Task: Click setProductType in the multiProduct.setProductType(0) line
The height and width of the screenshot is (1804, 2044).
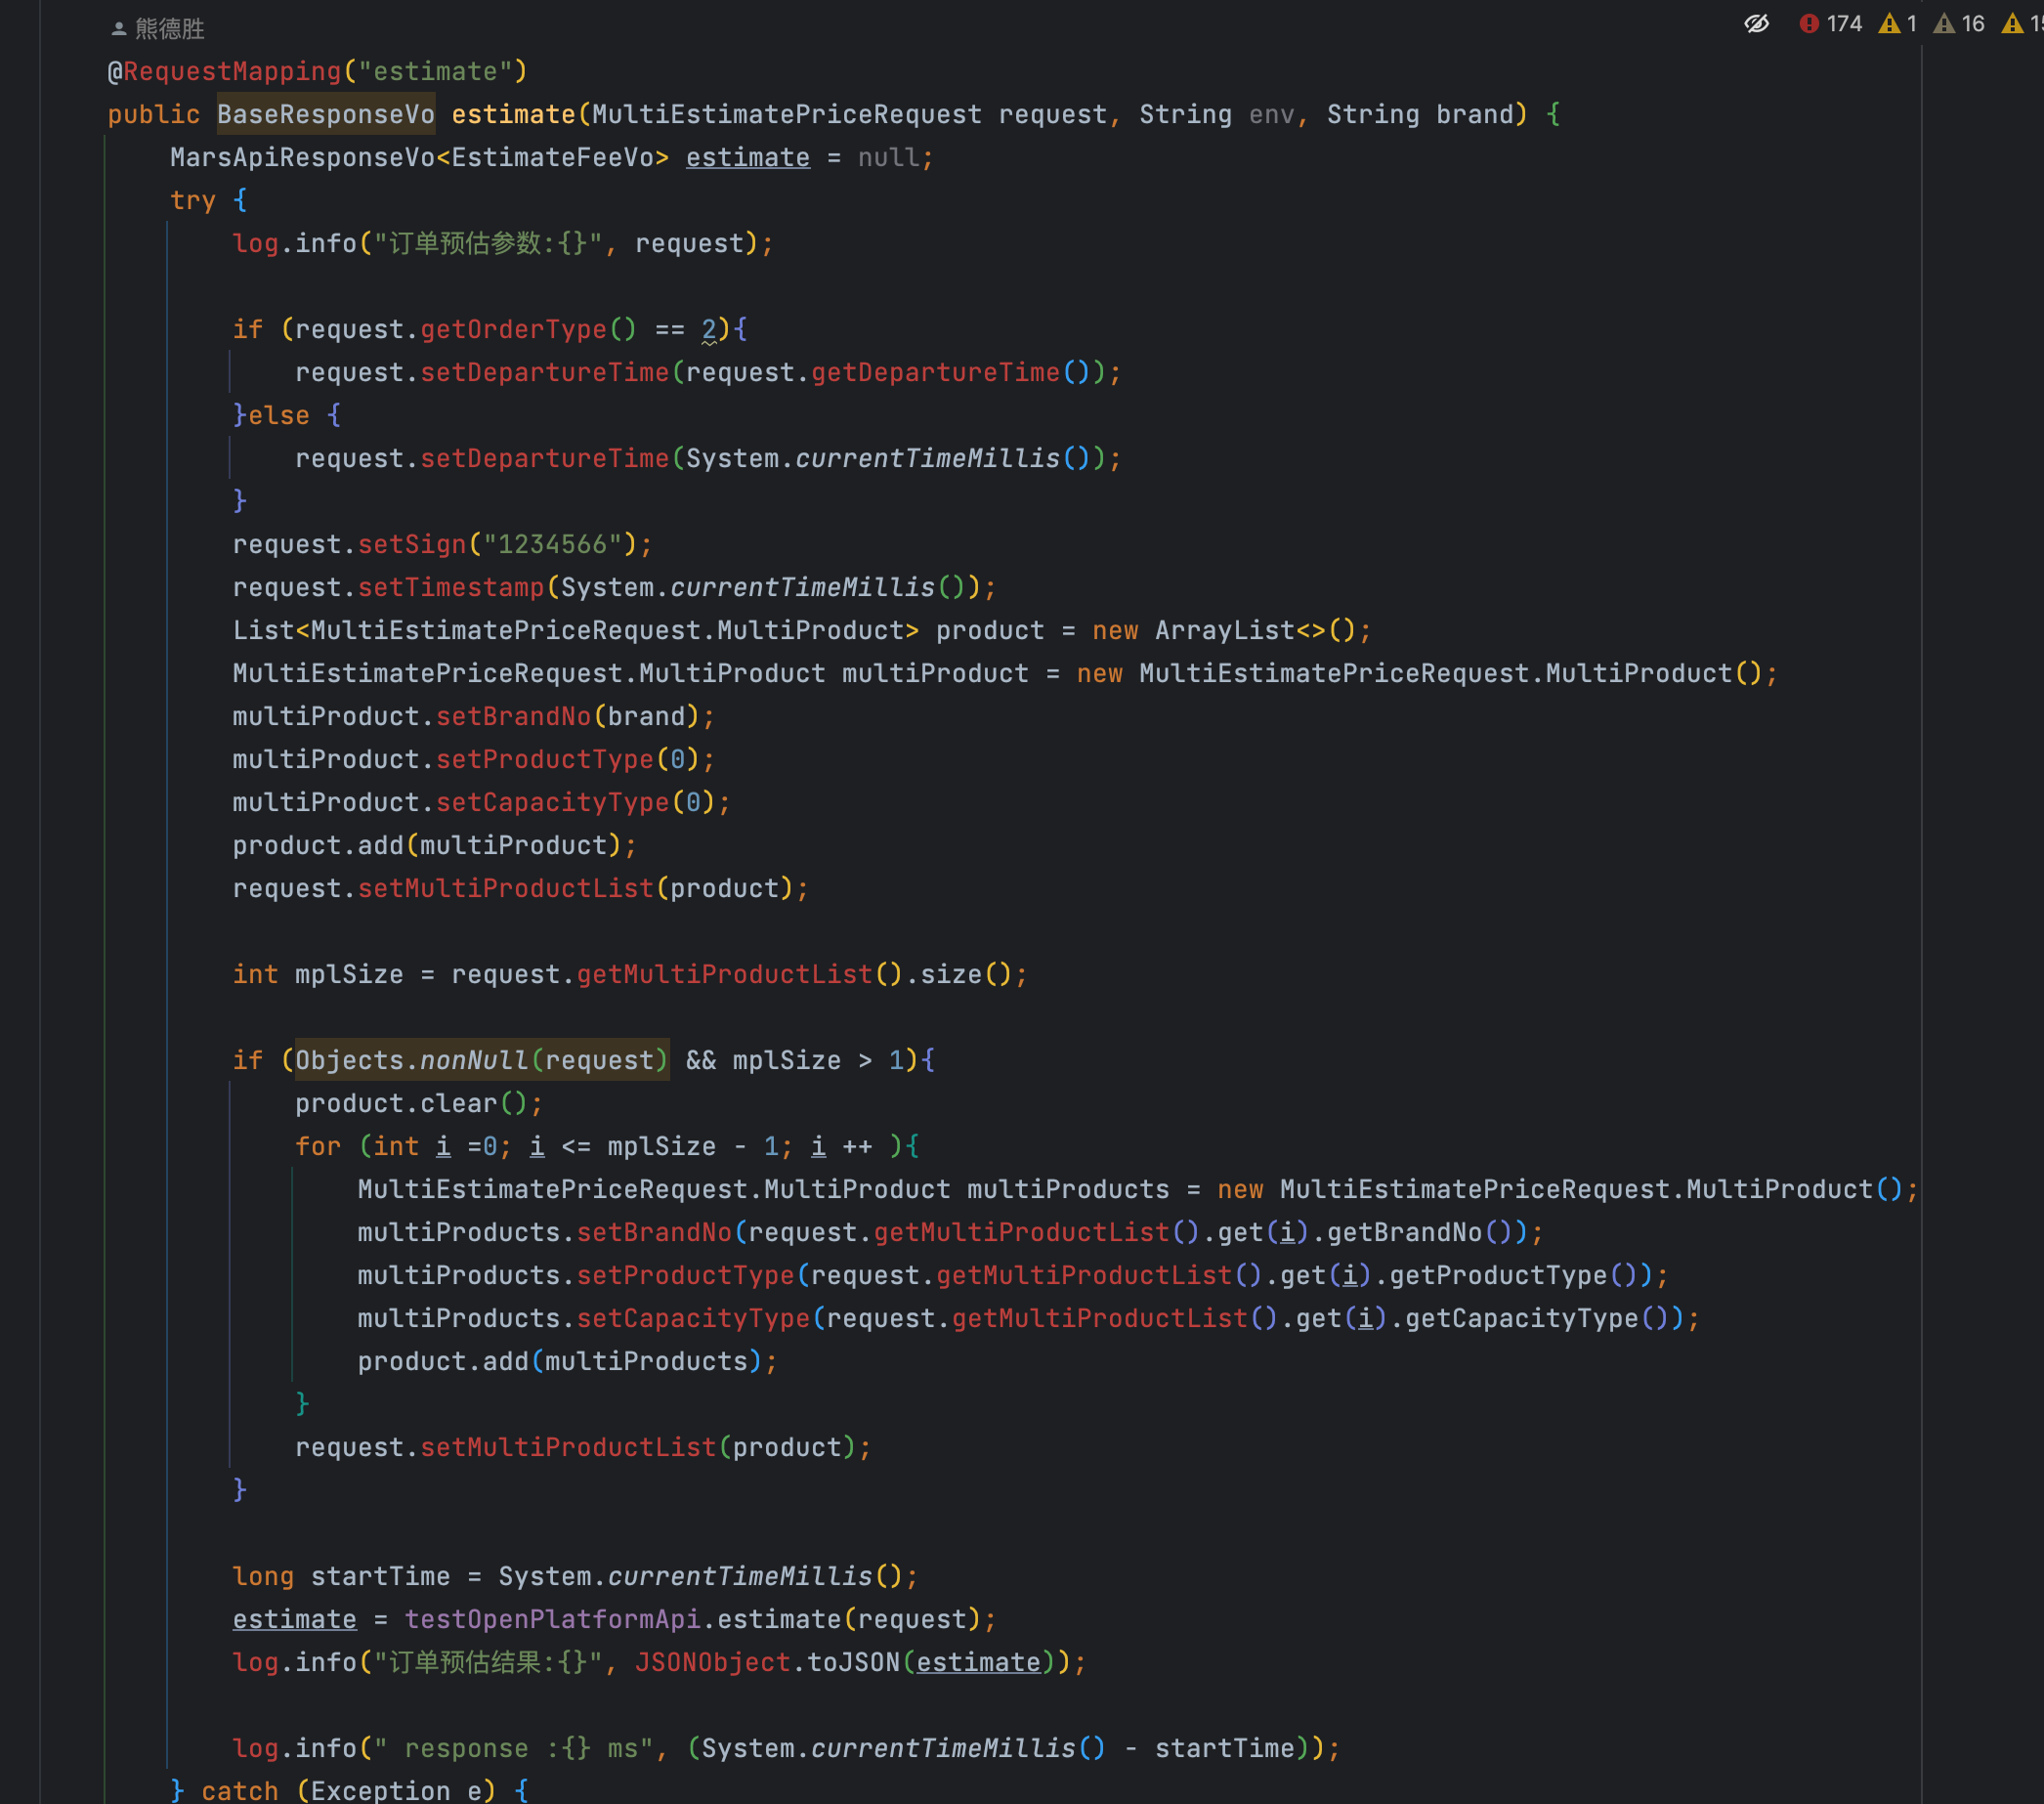Action: tap(544, 759)
